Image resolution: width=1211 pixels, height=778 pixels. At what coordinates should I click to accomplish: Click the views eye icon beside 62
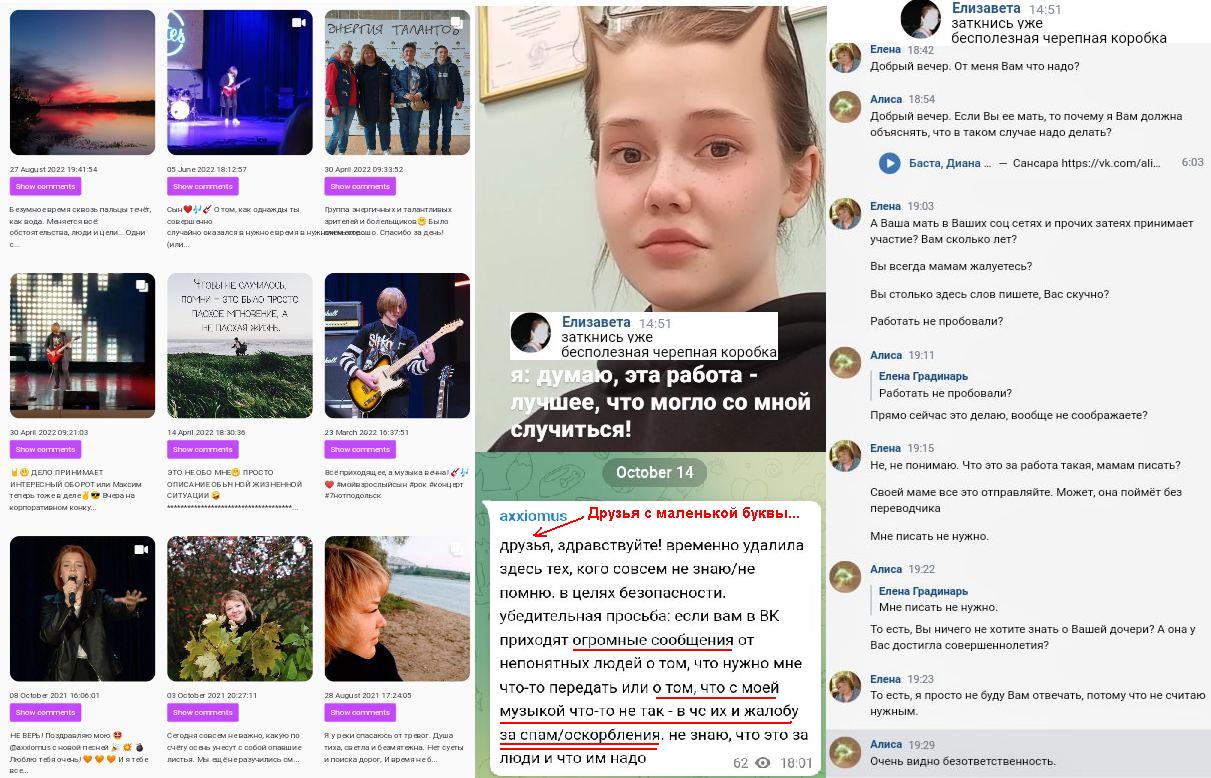coord(763,763)
